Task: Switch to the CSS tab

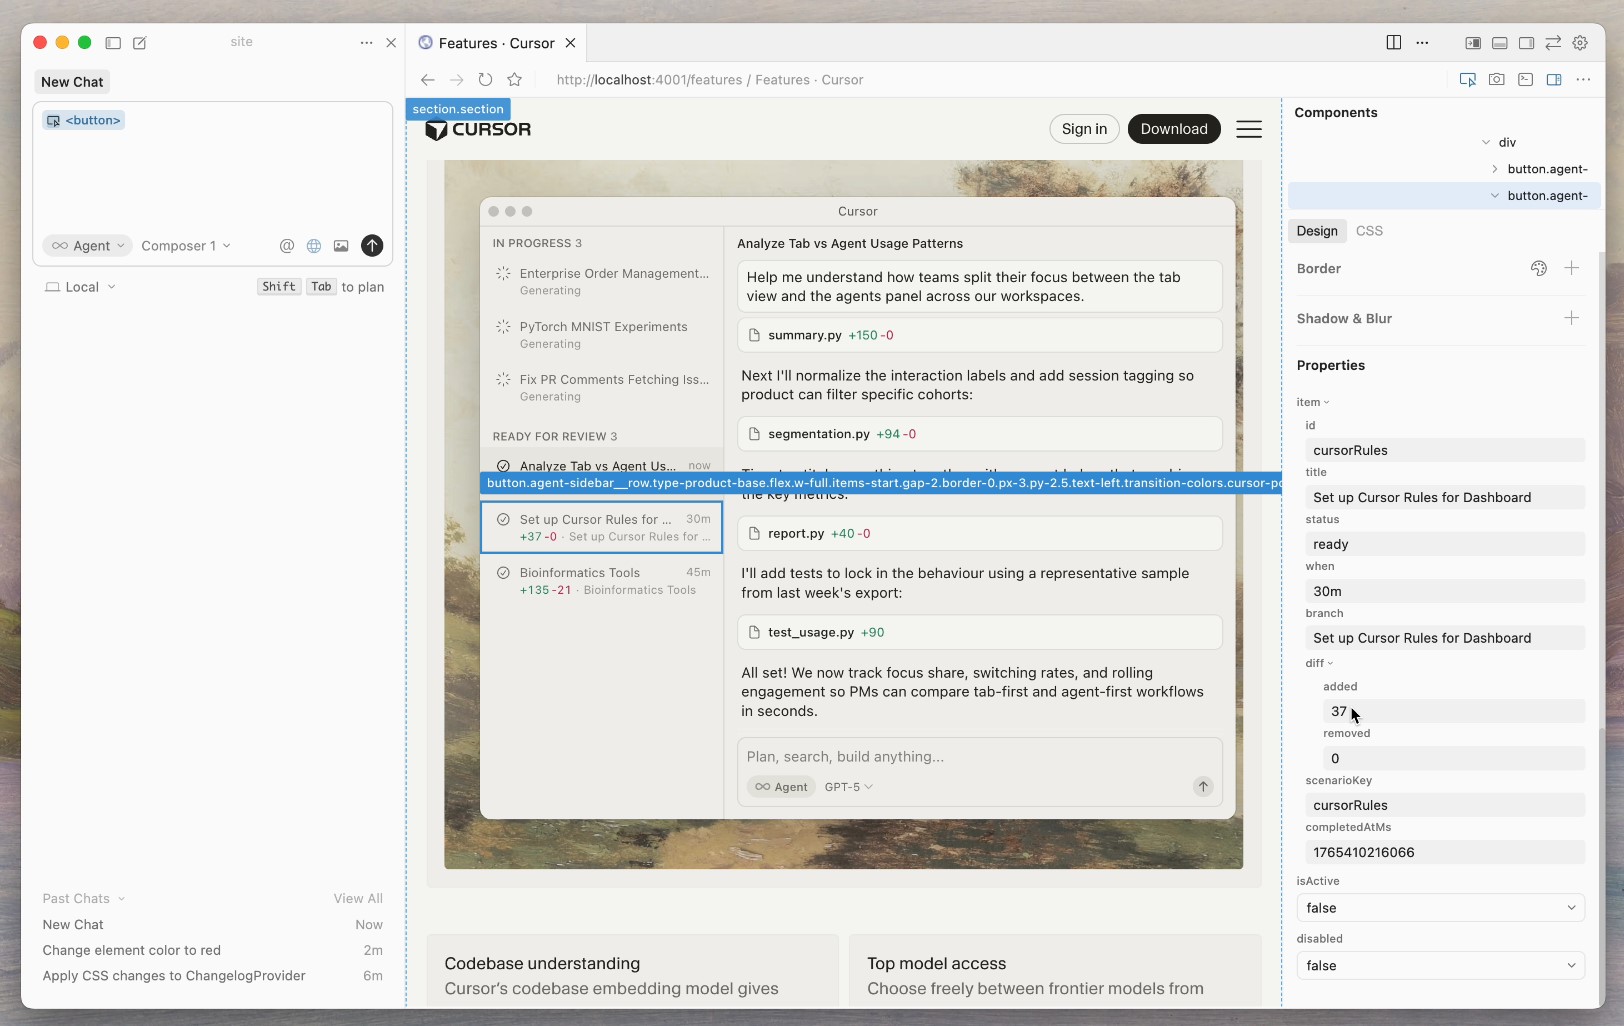Action: coord(1369,231)
